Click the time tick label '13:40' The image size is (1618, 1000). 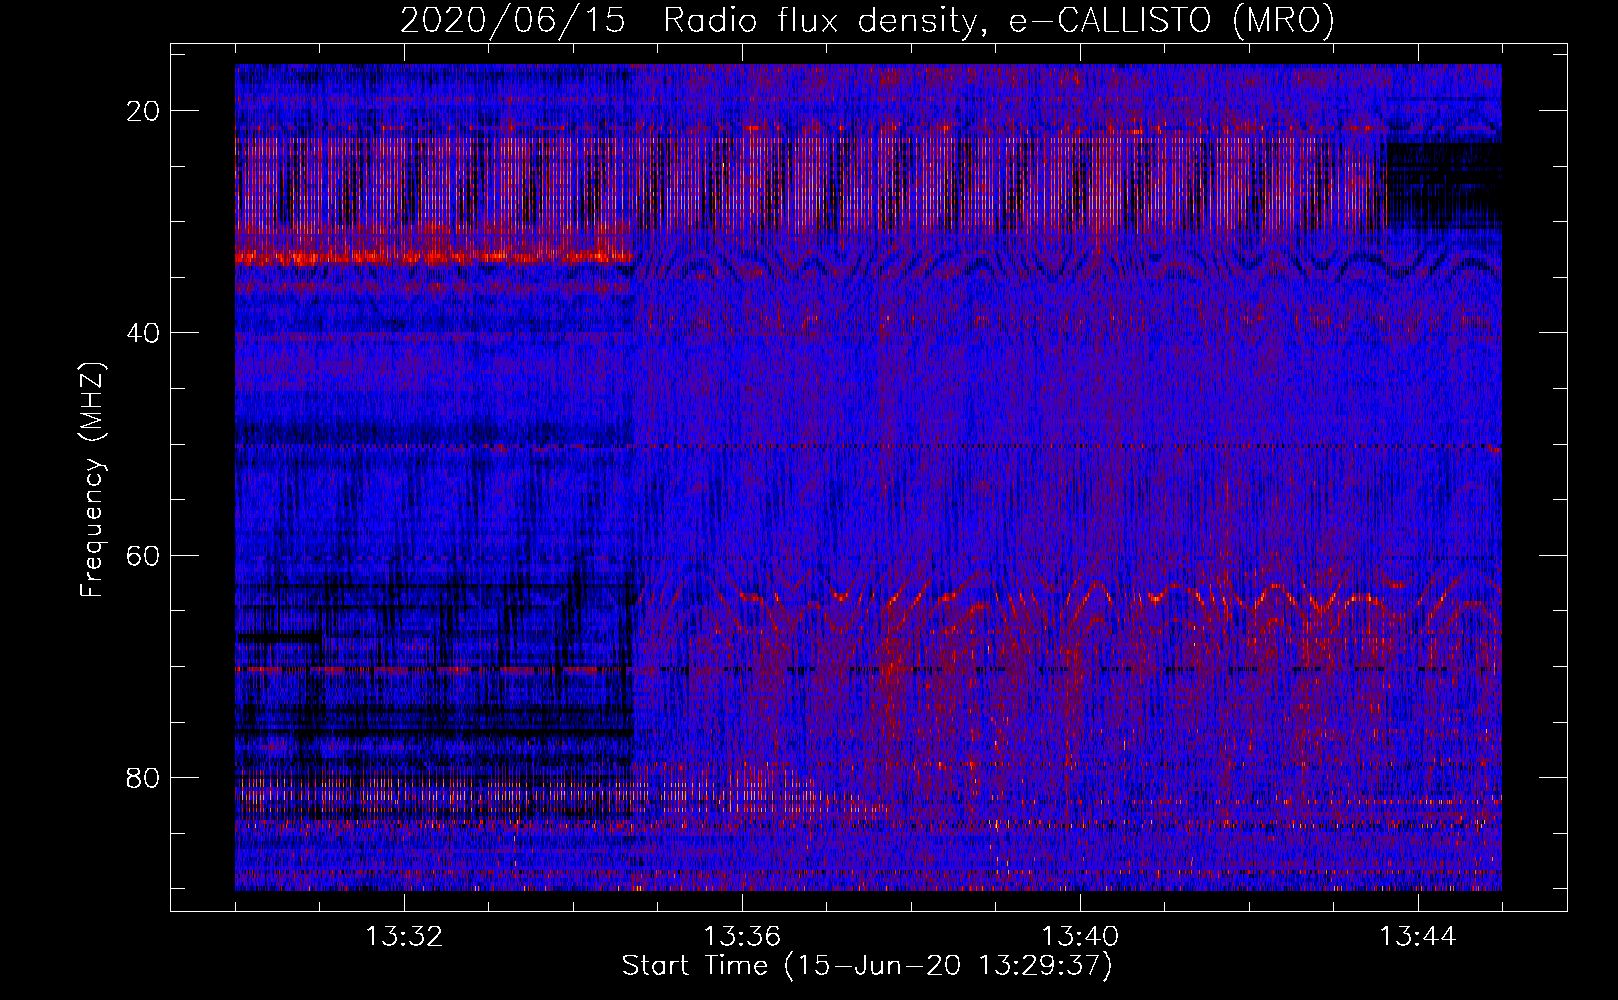point(1080,937)
